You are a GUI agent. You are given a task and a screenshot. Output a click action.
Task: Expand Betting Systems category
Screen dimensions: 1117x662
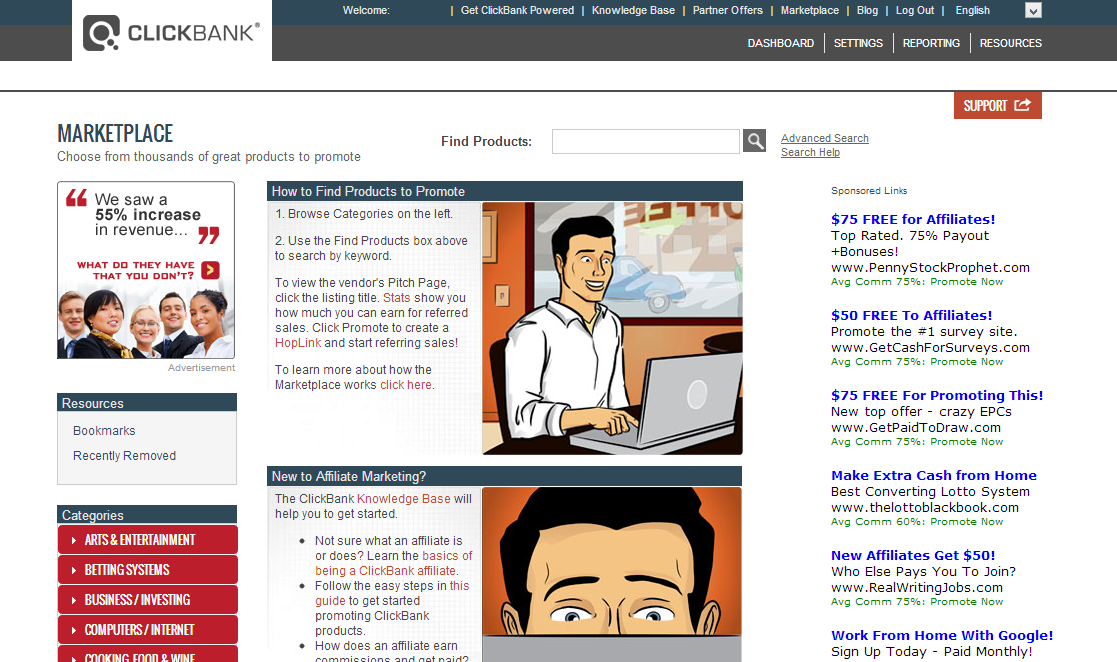point(147,569)
